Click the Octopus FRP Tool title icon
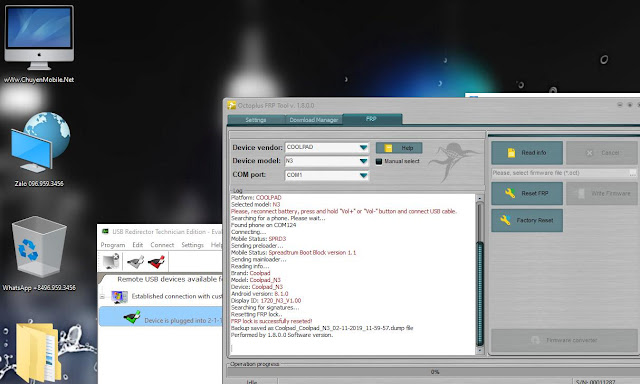 232,105
